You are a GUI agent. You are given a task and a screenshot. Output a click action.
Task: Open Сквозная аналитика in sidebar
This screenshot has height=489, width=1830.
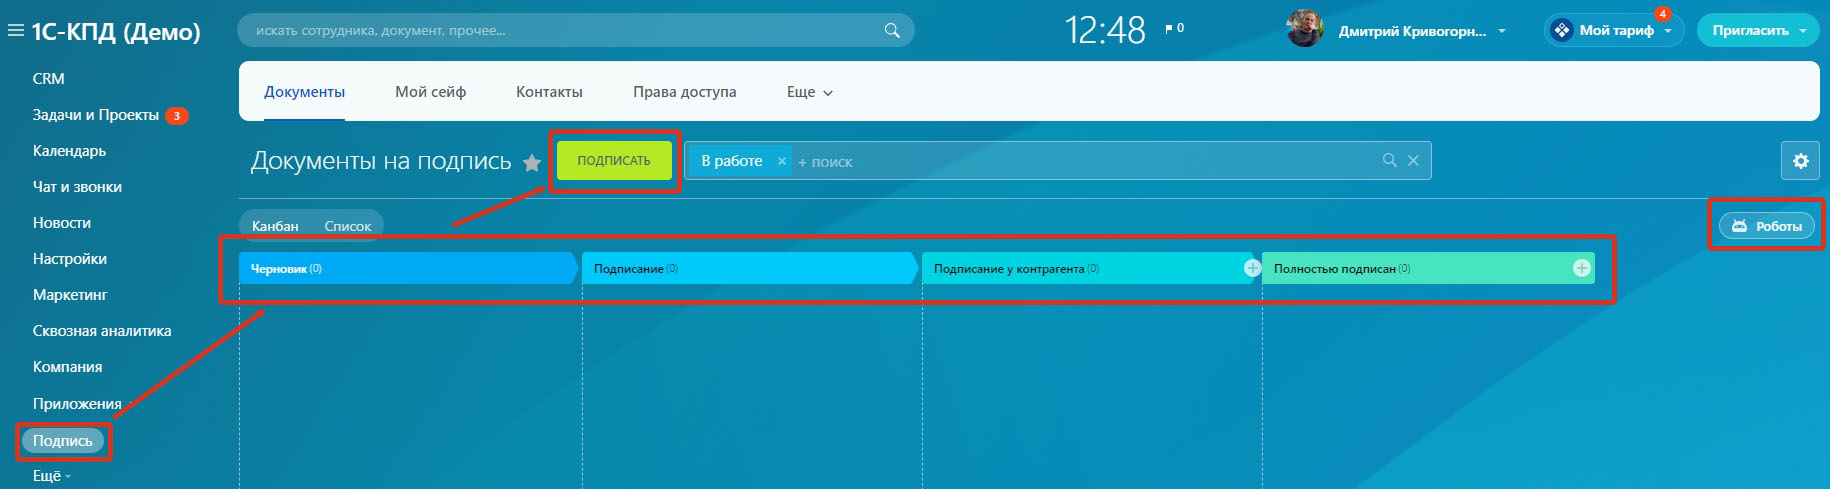(102, 331)
